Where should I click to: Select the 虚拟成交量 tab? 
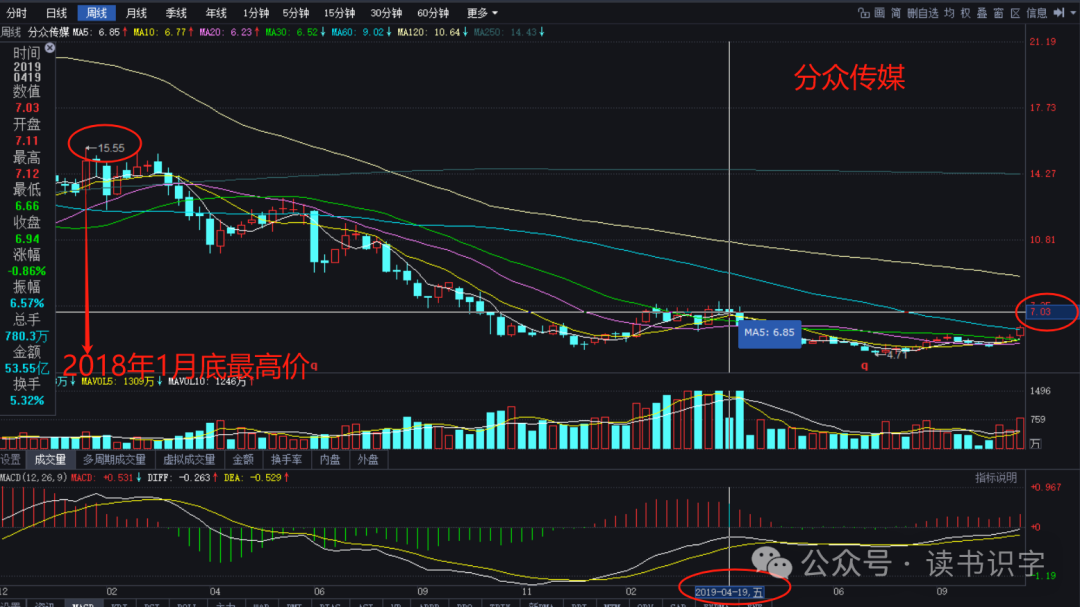click(189, 460)
